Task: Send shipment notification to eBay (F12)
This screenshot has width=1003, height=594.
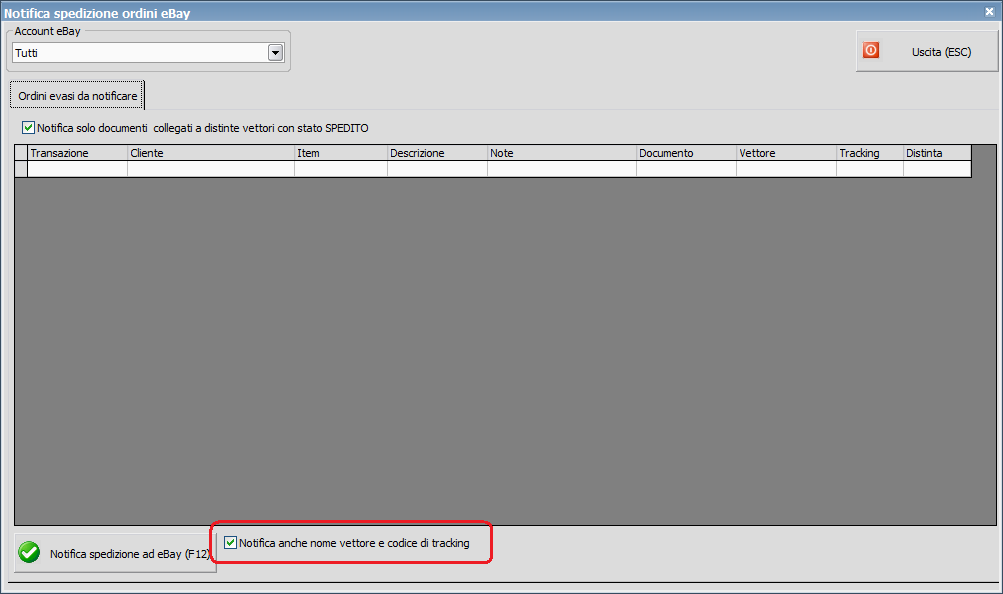Action: click(115, 553)
